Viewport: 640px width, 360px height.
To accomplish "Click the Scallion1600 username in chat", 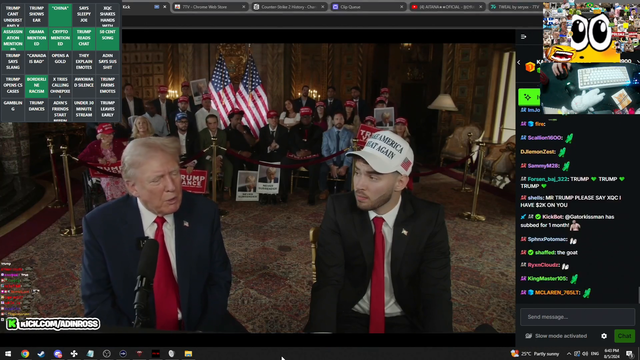I will 544,138.
